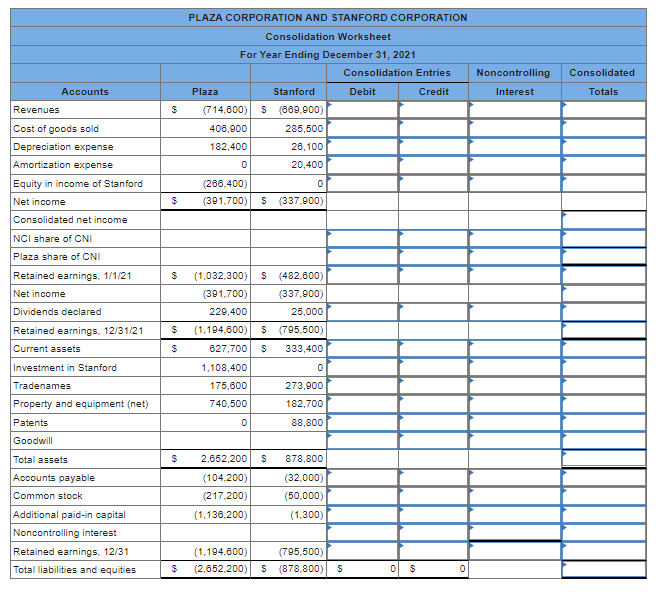Click Noncontrolling interest Credit cell
The height and width of the screenshot is (595, 669).
point(433,532)
